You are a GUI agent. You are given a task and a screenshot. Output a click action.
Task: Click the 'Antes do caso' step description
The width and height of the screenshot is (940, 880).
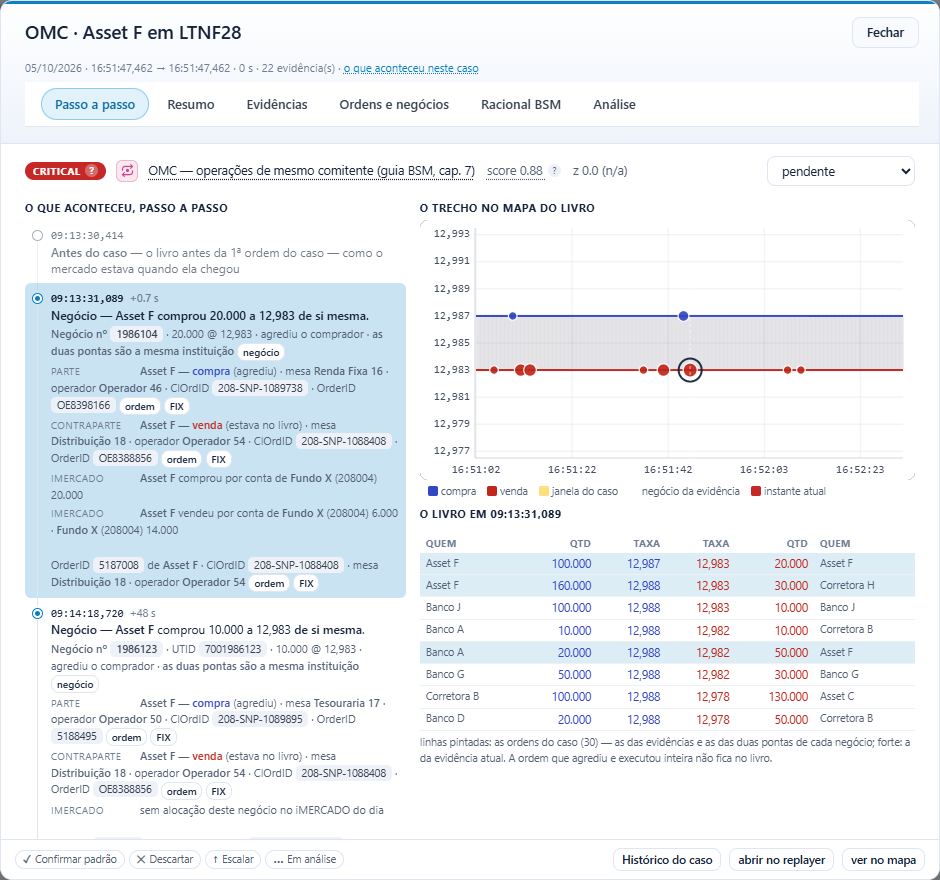[x=217, y=261]
